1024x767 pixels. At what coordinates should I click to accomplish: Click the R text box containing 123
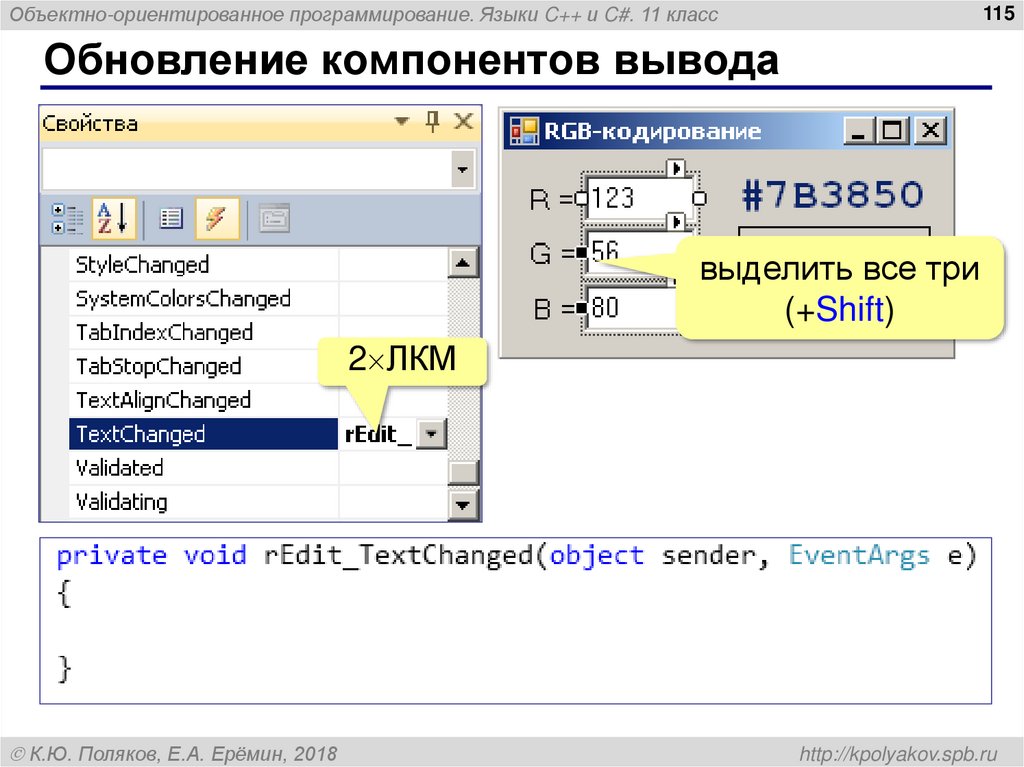point(640,198)
